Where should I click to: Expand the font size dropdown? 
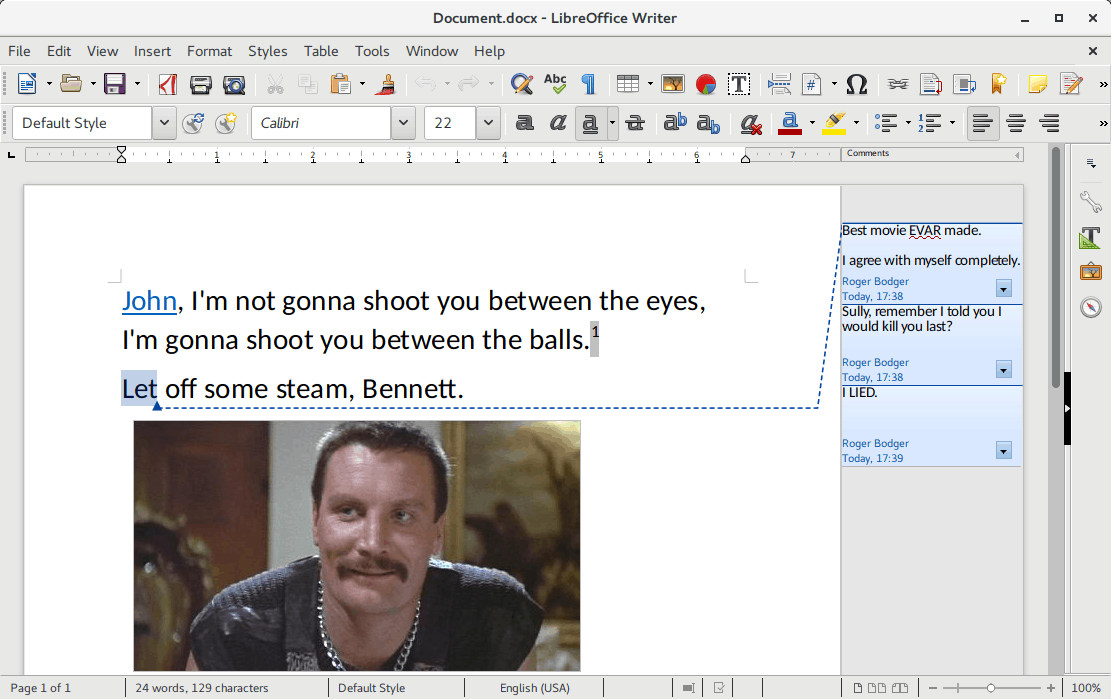click(x=488, y=123)
